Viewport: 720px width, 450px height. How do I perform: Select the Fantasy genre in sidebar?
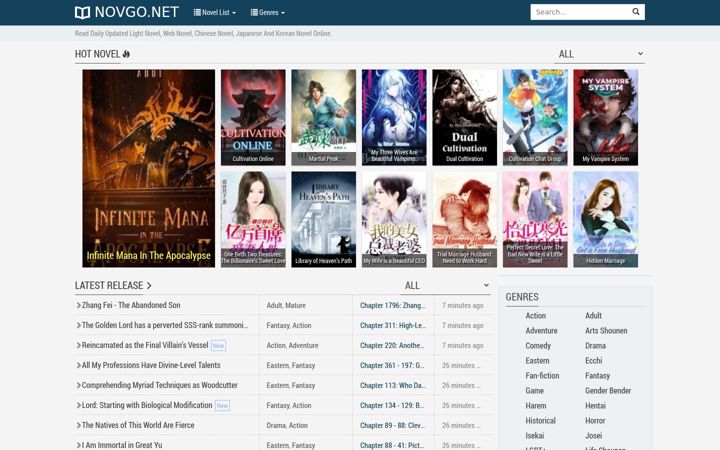(x=597, y=376)
